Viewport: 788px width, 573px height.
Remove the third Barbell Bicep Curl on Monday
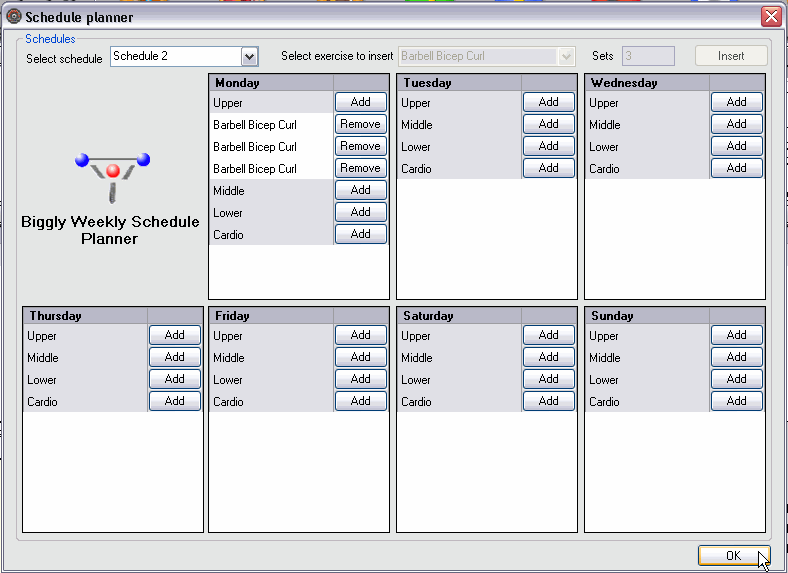click(x=360, y=168)
